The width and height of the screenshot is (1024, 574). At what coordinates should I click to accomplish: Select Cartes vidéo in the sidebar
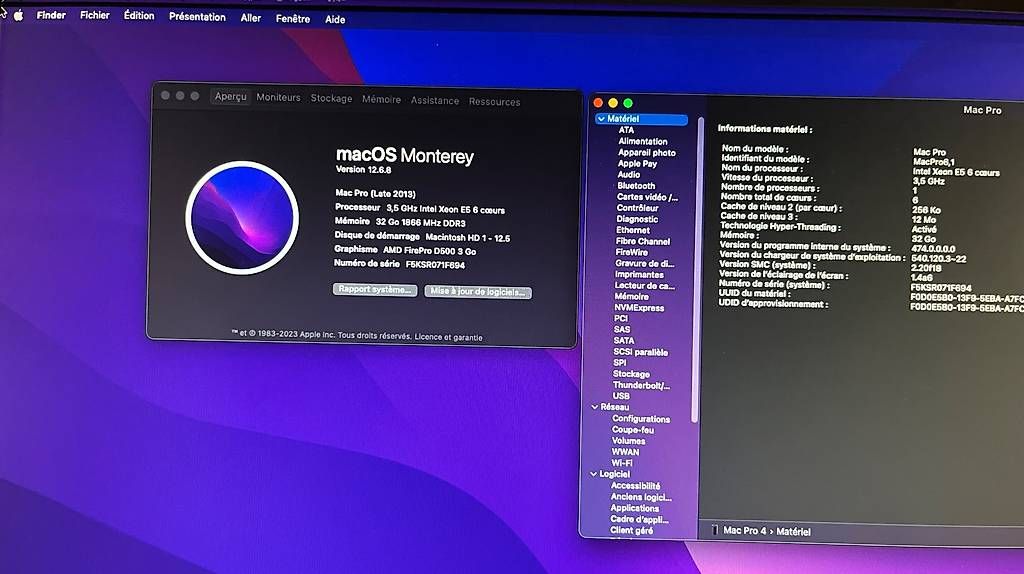pyautogui.click(x=647, y=197)
